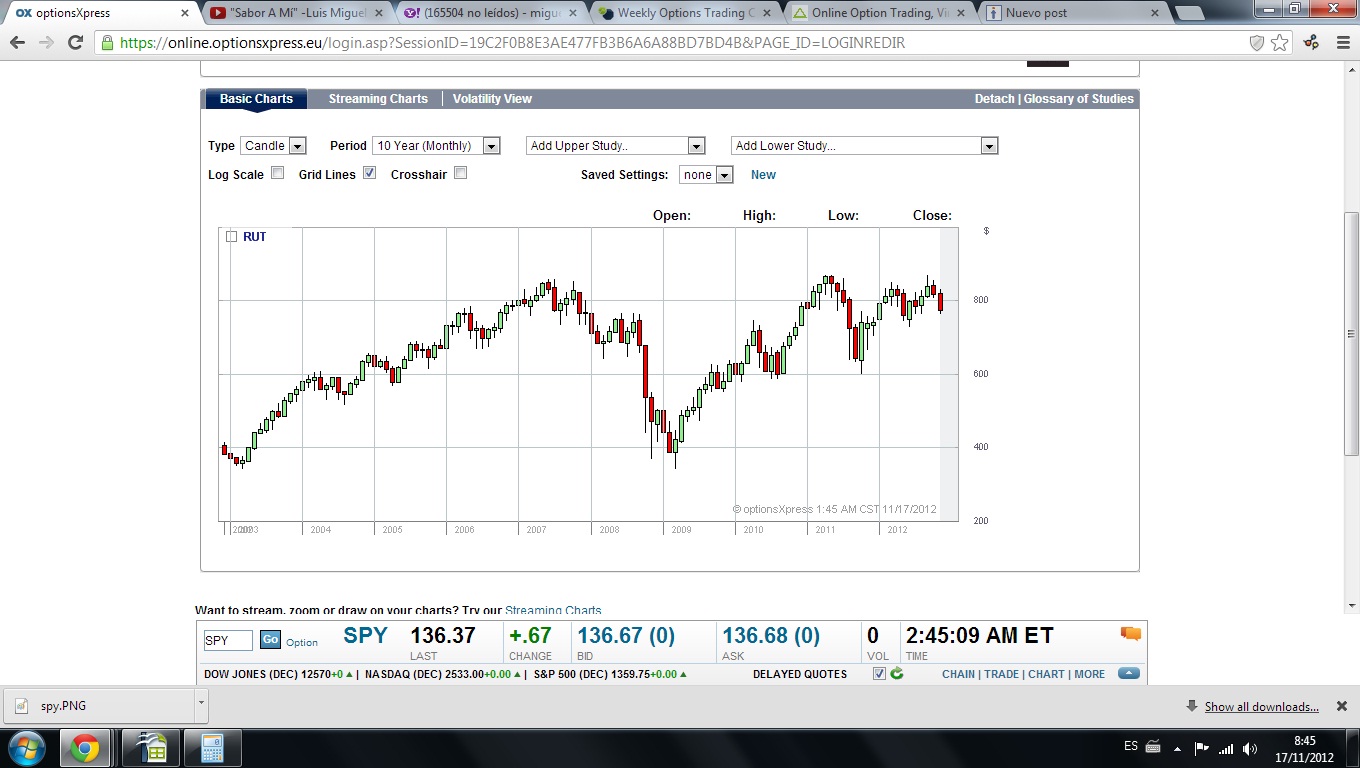1360x768 pixels.
Task: Switch to Yahoo mail browser tab
Action: (x=491, y=13)
